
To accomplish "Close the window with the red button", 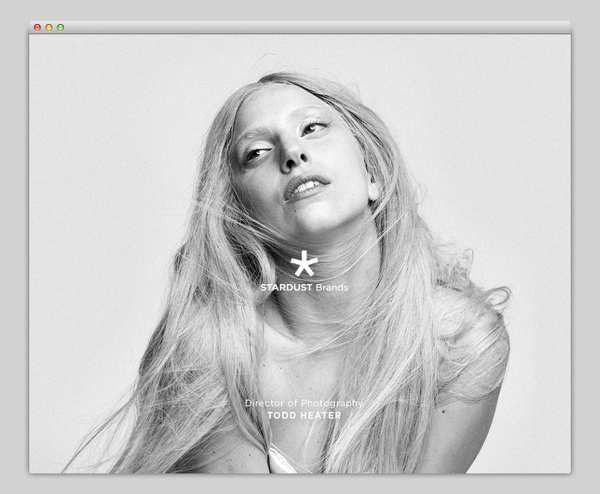I will tap(38, 27).
